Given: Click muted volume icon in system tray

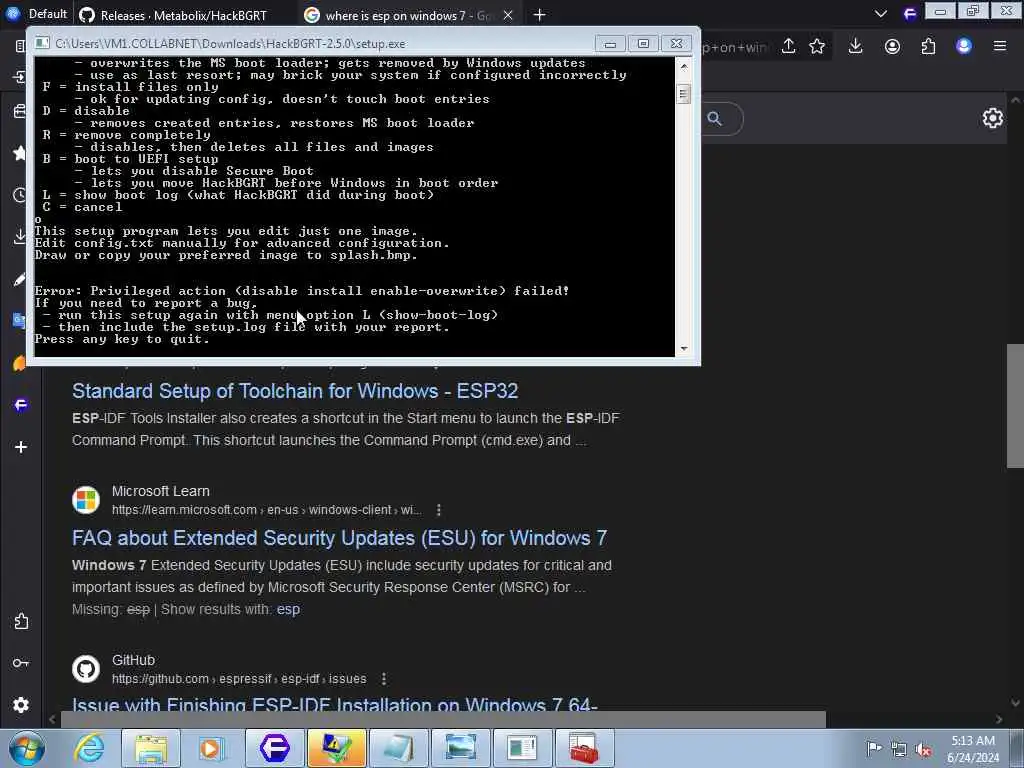Looking at the screenshot, I should (923, 749).
